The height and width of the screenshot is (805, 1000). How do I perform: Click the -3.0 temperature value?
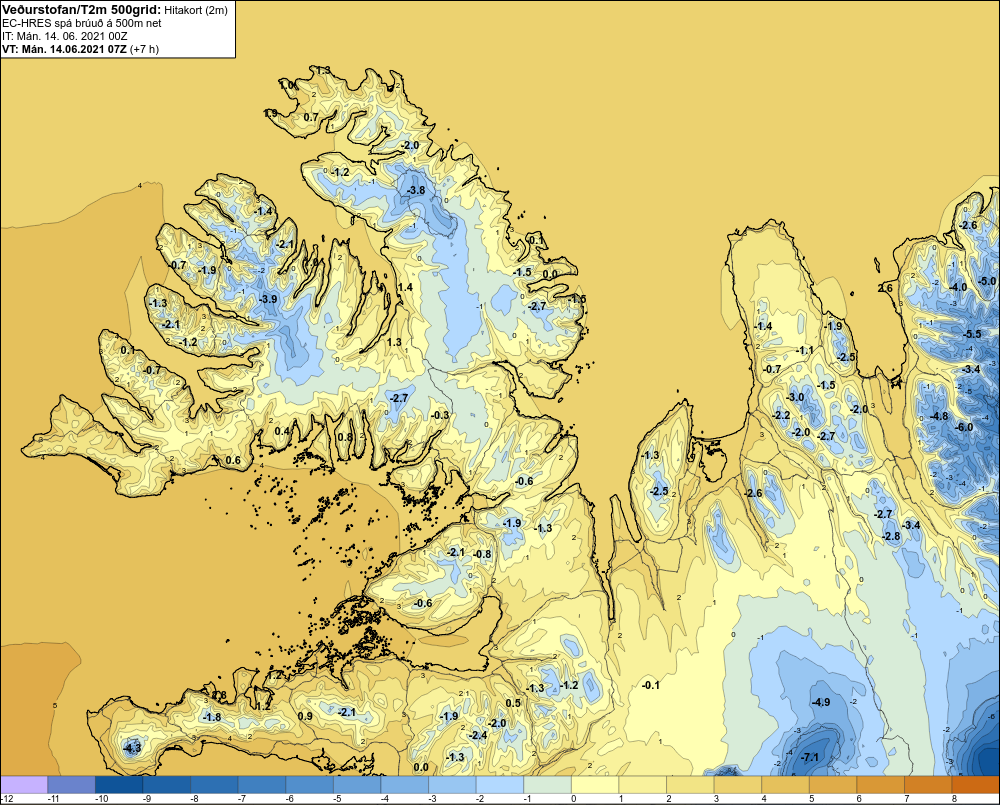coord(795,397)
